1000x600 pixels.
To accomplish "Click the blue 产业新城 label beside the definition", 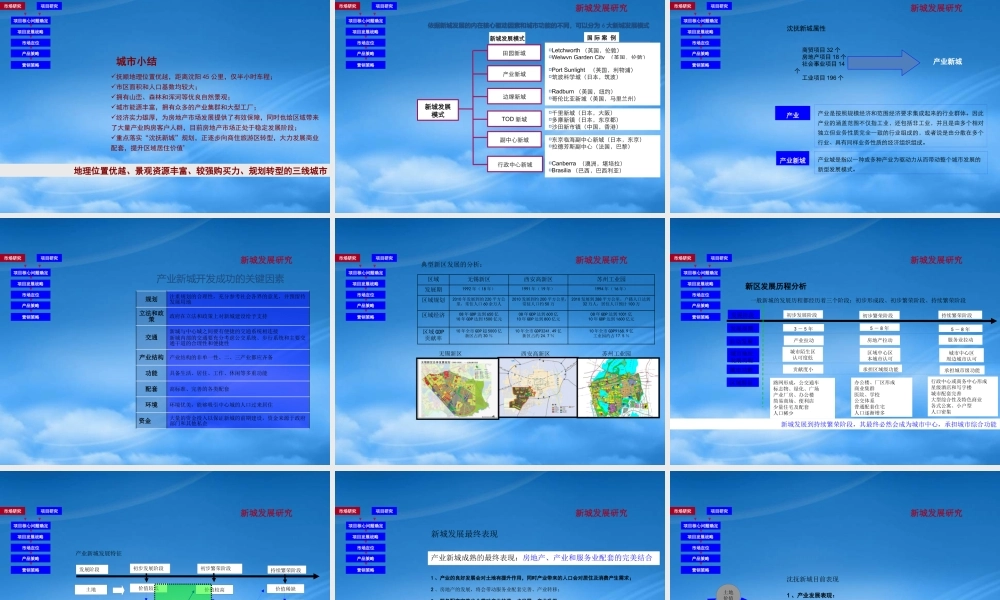I will pos(792,159).
